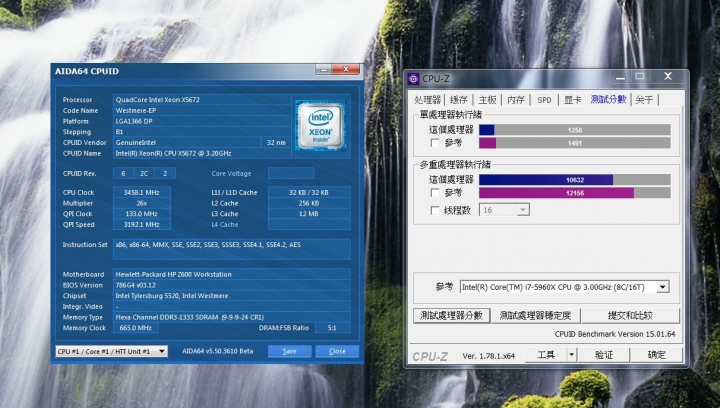Switch to the 缓存 tab

tap(459, 100)
